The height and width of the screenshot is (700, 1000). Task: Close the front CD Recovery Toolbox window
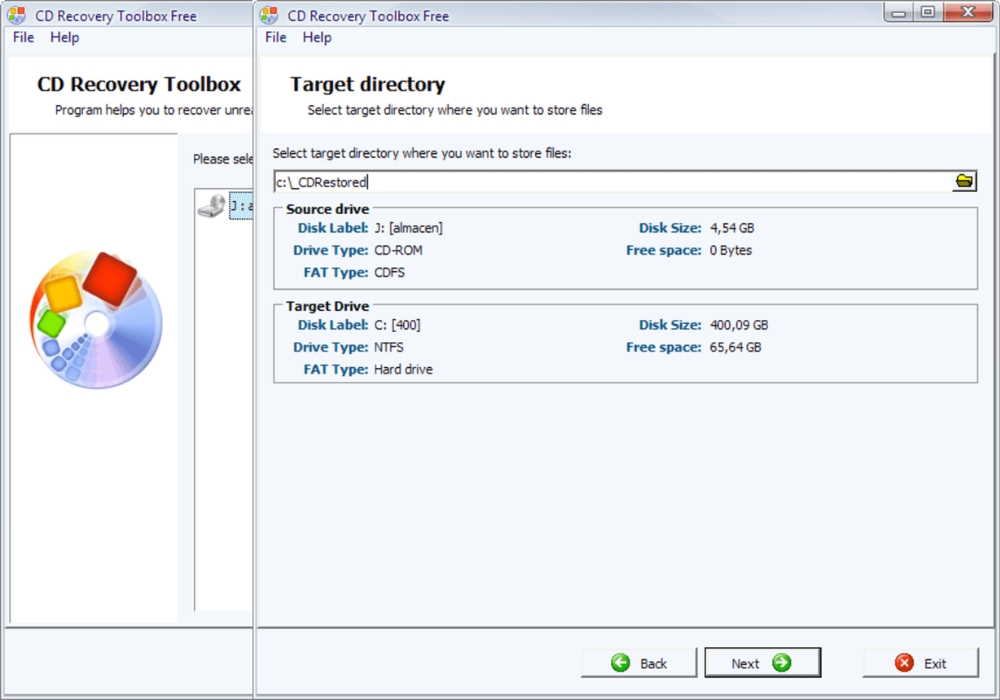click(968, 13)
